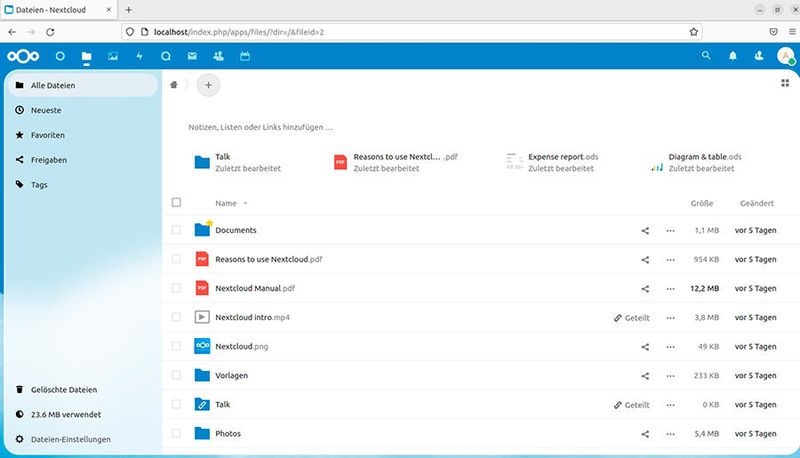This screenshot has width=800, height=458.
Task: Open the Nextcloud logo home link
Action: (x=23, y=56)
